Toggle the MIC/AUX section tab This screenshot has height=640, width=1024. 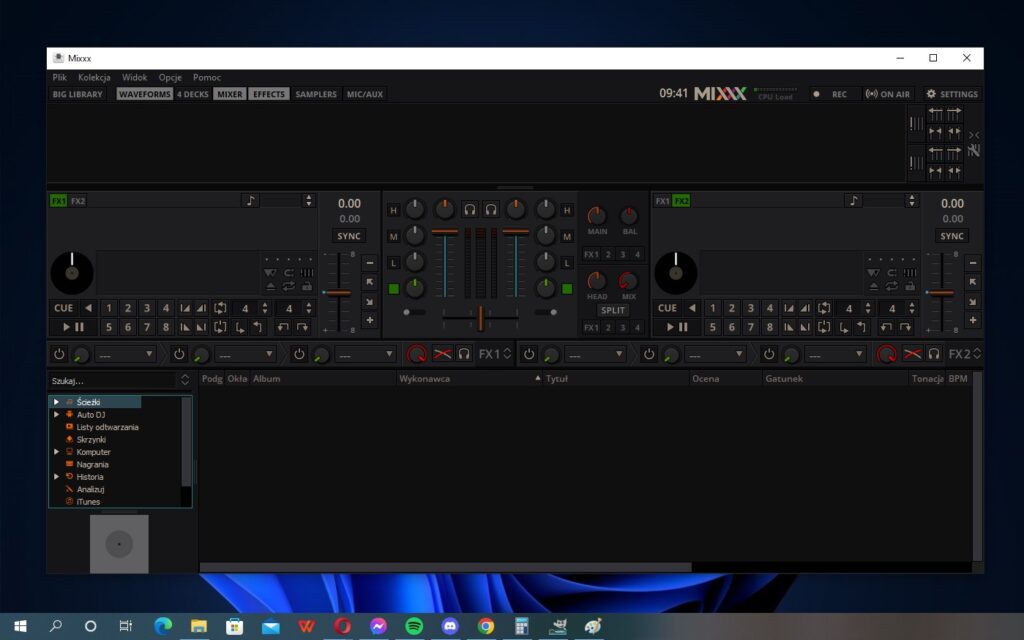pos(365,94)
